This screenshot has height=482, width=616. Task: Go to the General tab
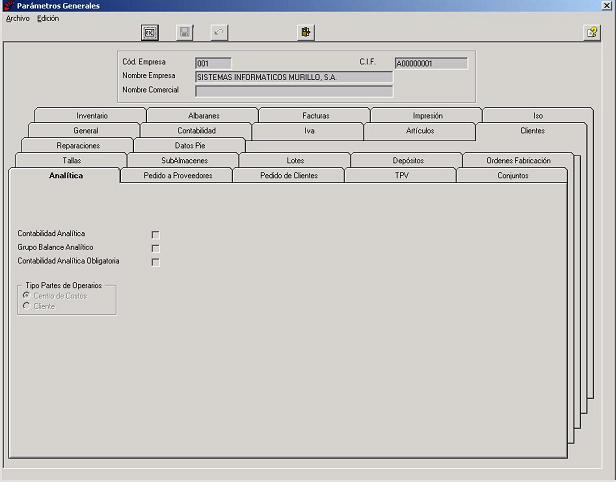click(x=85, y=130)
